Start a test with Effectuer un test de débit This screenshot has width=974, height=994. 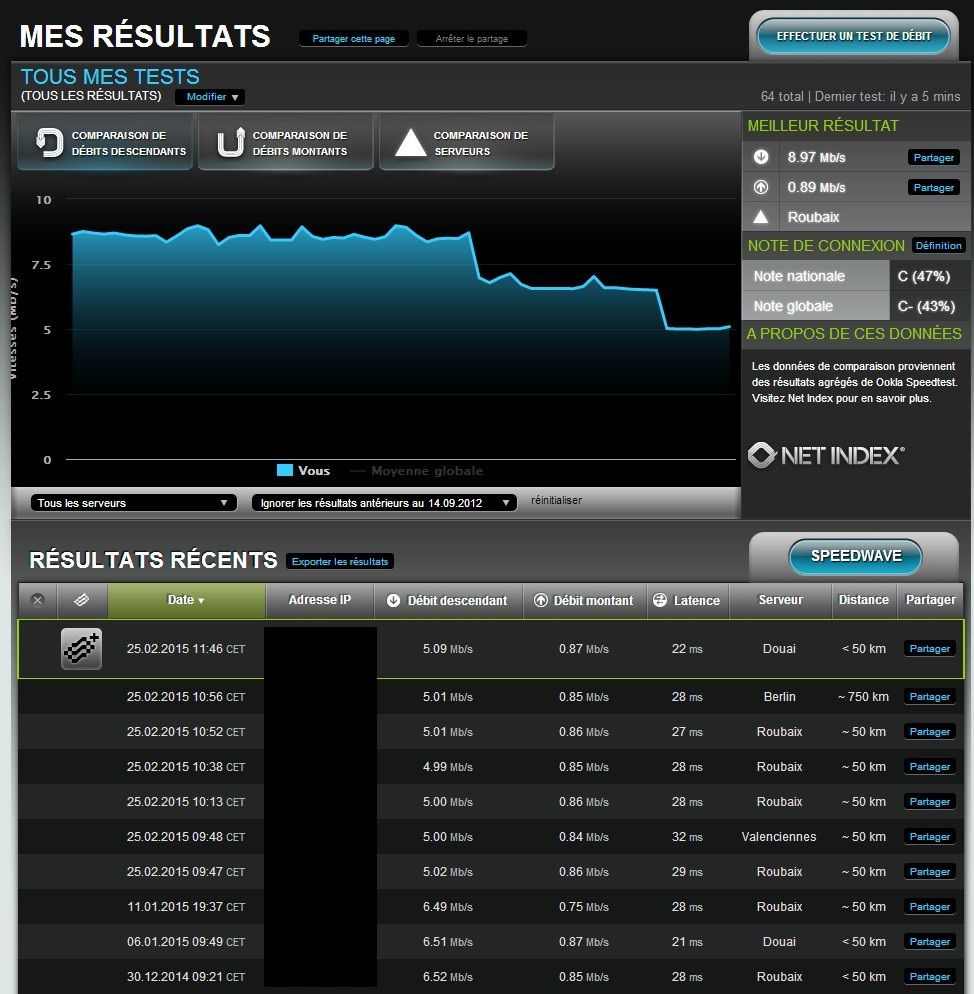click(854, 36)
